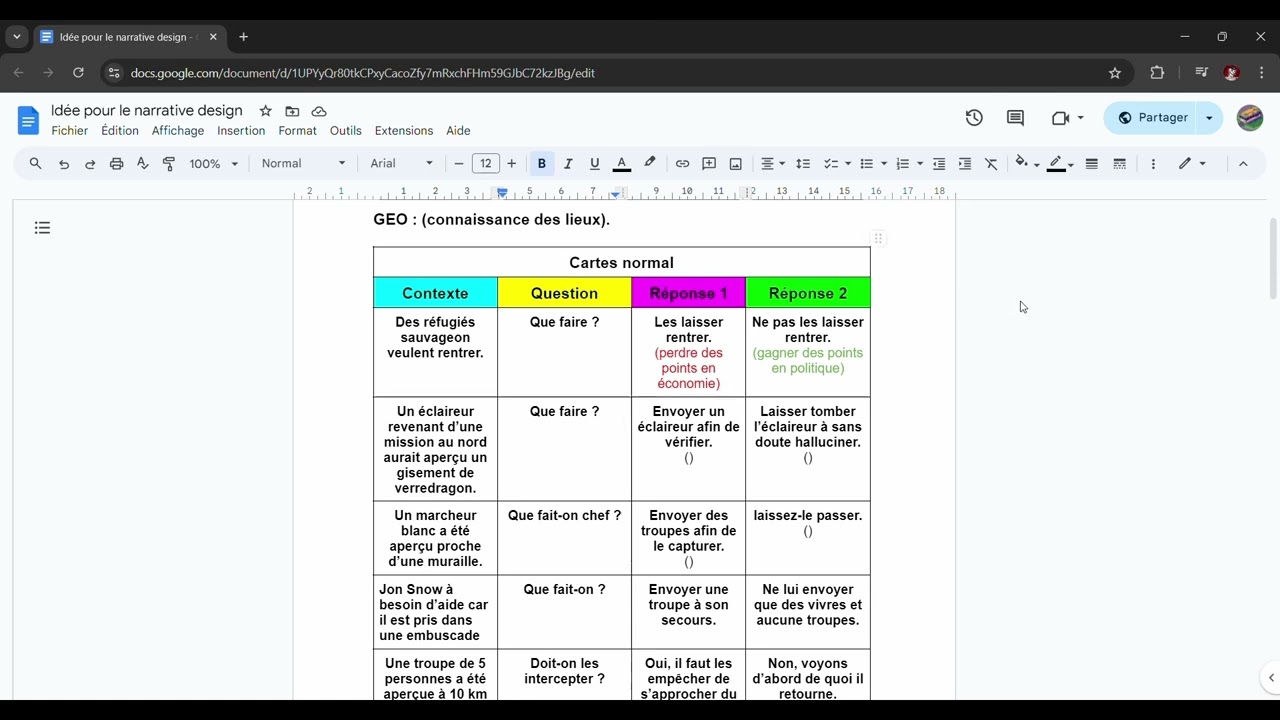
Task: Open the Arial font dropdown
Action: coord(401,164)
